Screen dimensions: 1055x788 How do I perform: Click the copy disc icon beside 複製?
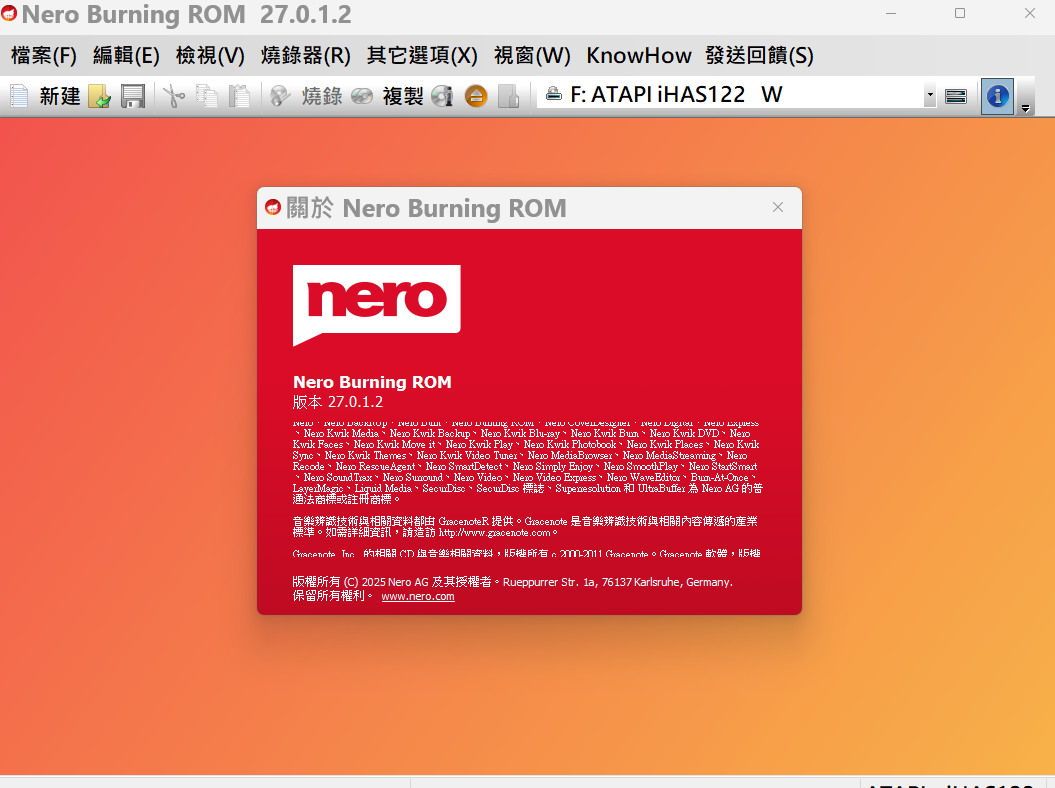point(362,96)
